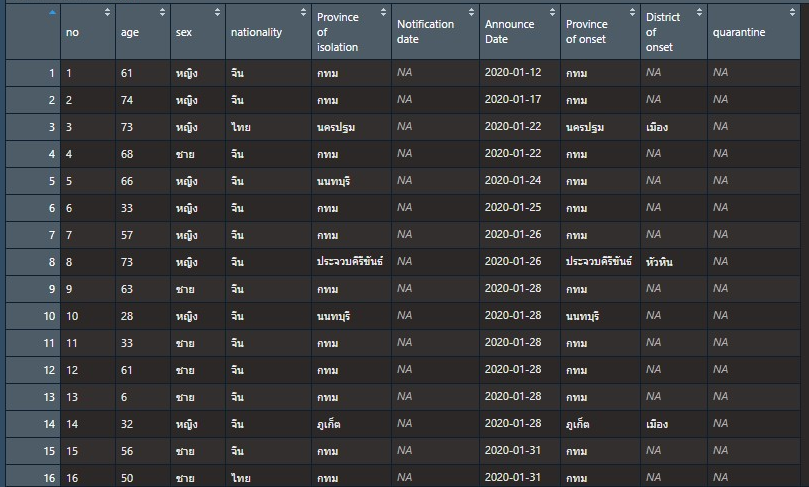Click the Notification date sort arrows
Screen dimensions: 809x487
(471, 13)
